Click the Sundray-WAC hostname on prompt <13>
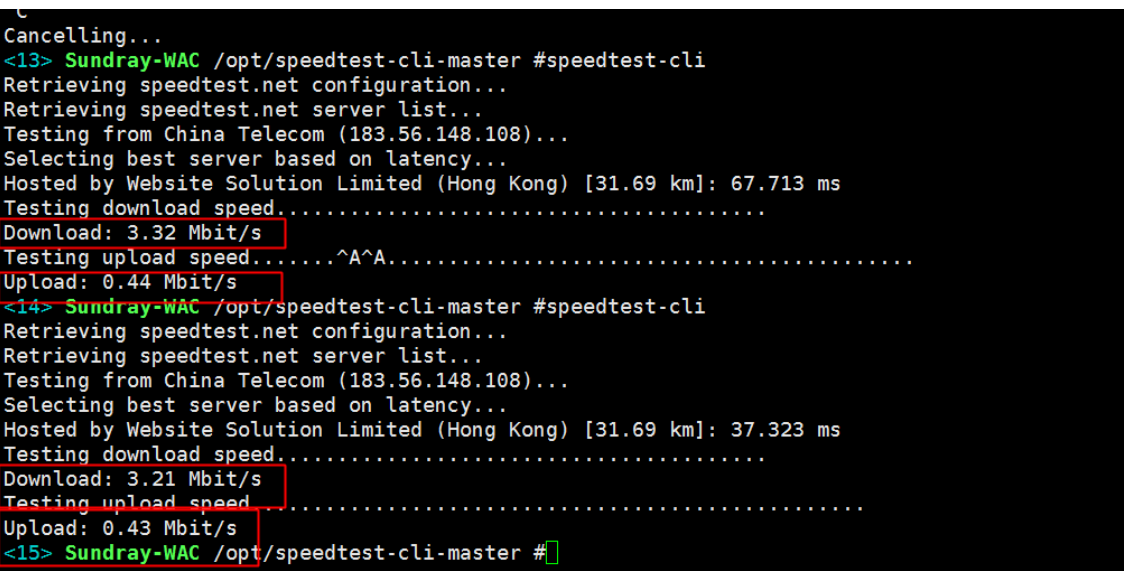1124x571 pixels. 132,60
